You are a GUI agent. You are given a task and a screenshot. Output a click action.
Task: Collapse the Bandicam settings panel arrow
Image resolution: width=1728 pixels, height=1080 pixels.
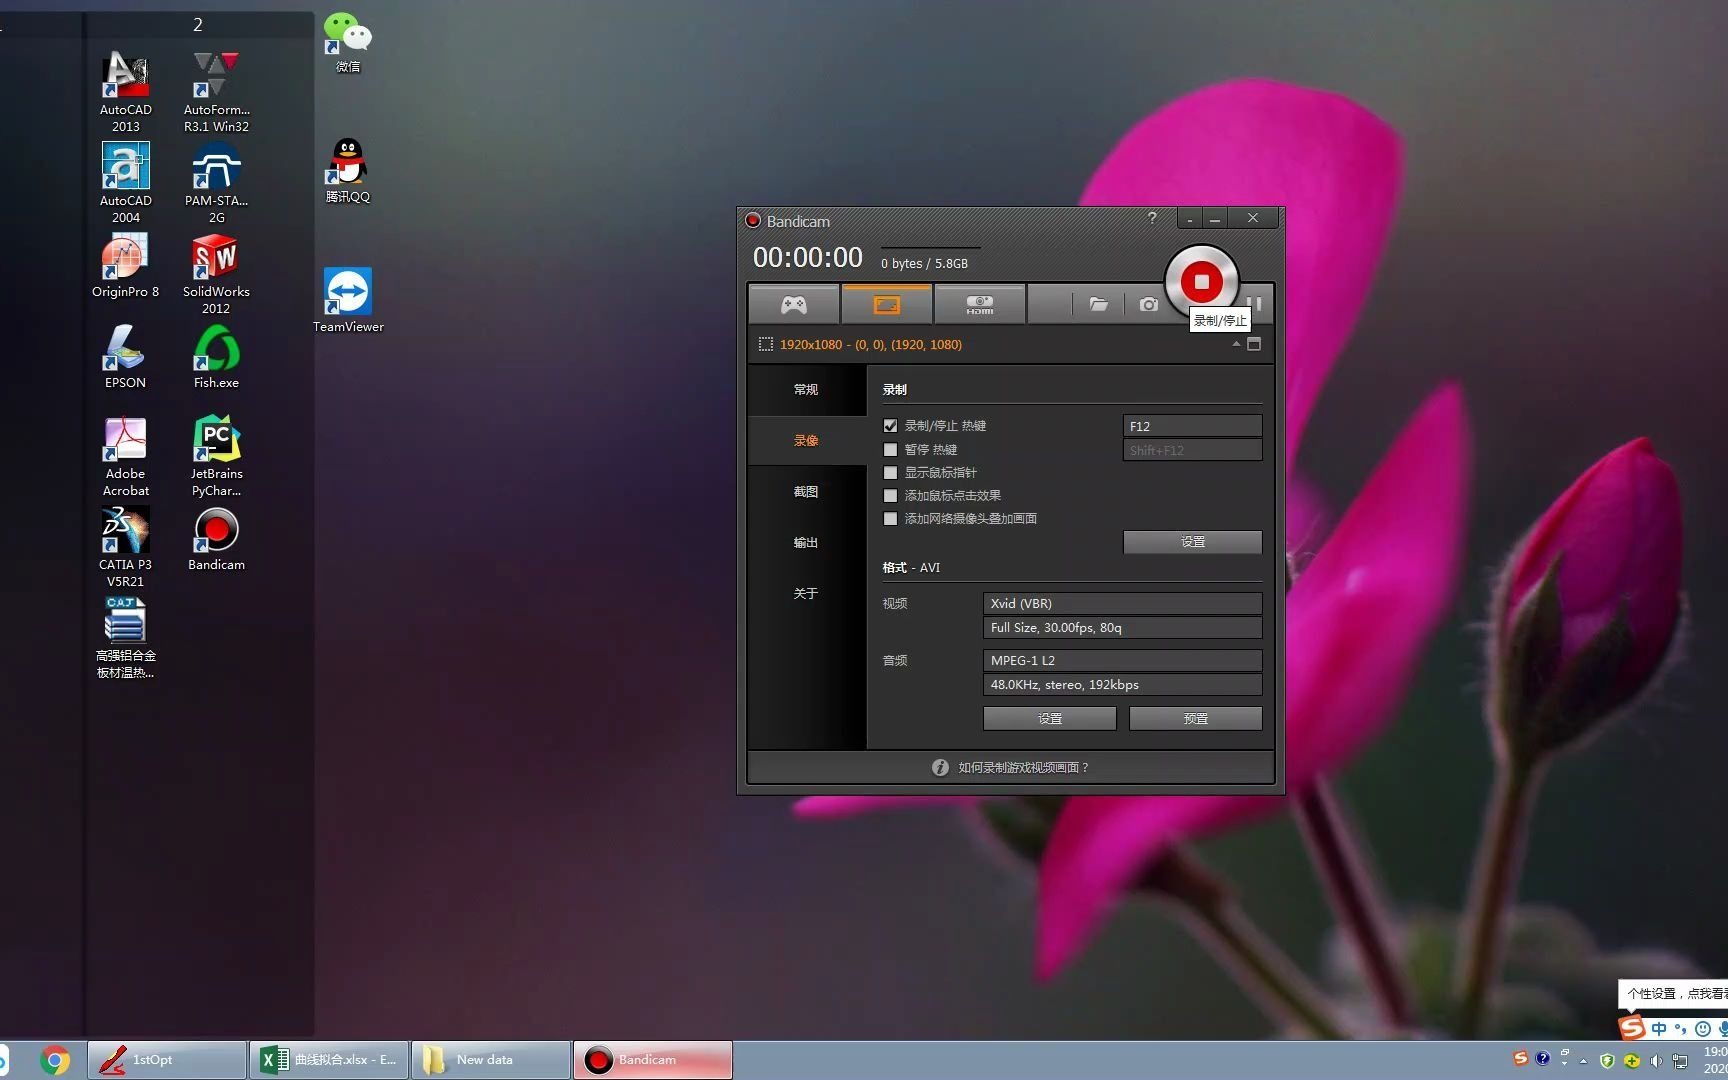click(1236, 343)
